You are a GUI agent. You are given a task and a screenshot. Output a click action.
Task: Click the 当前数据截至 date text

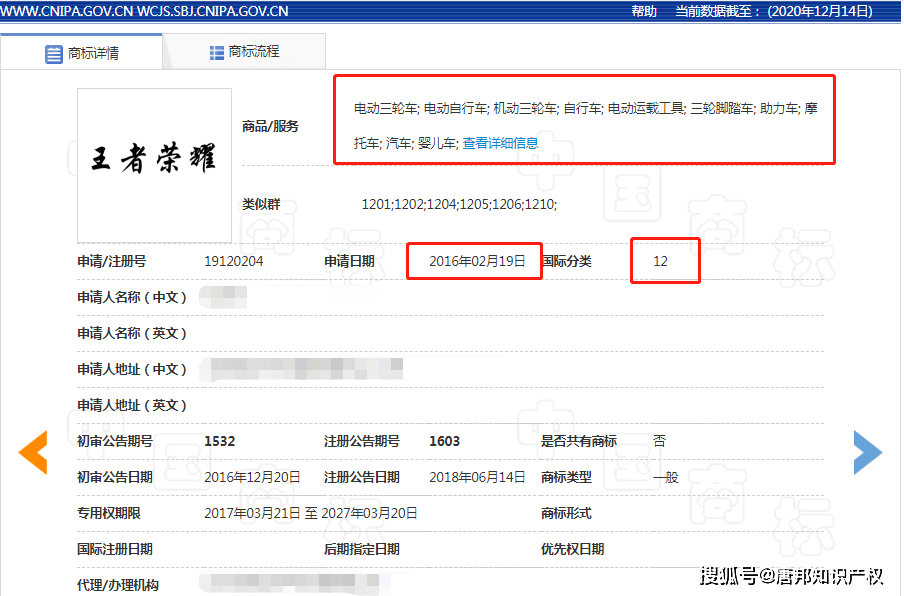click(x=774, y=11)
